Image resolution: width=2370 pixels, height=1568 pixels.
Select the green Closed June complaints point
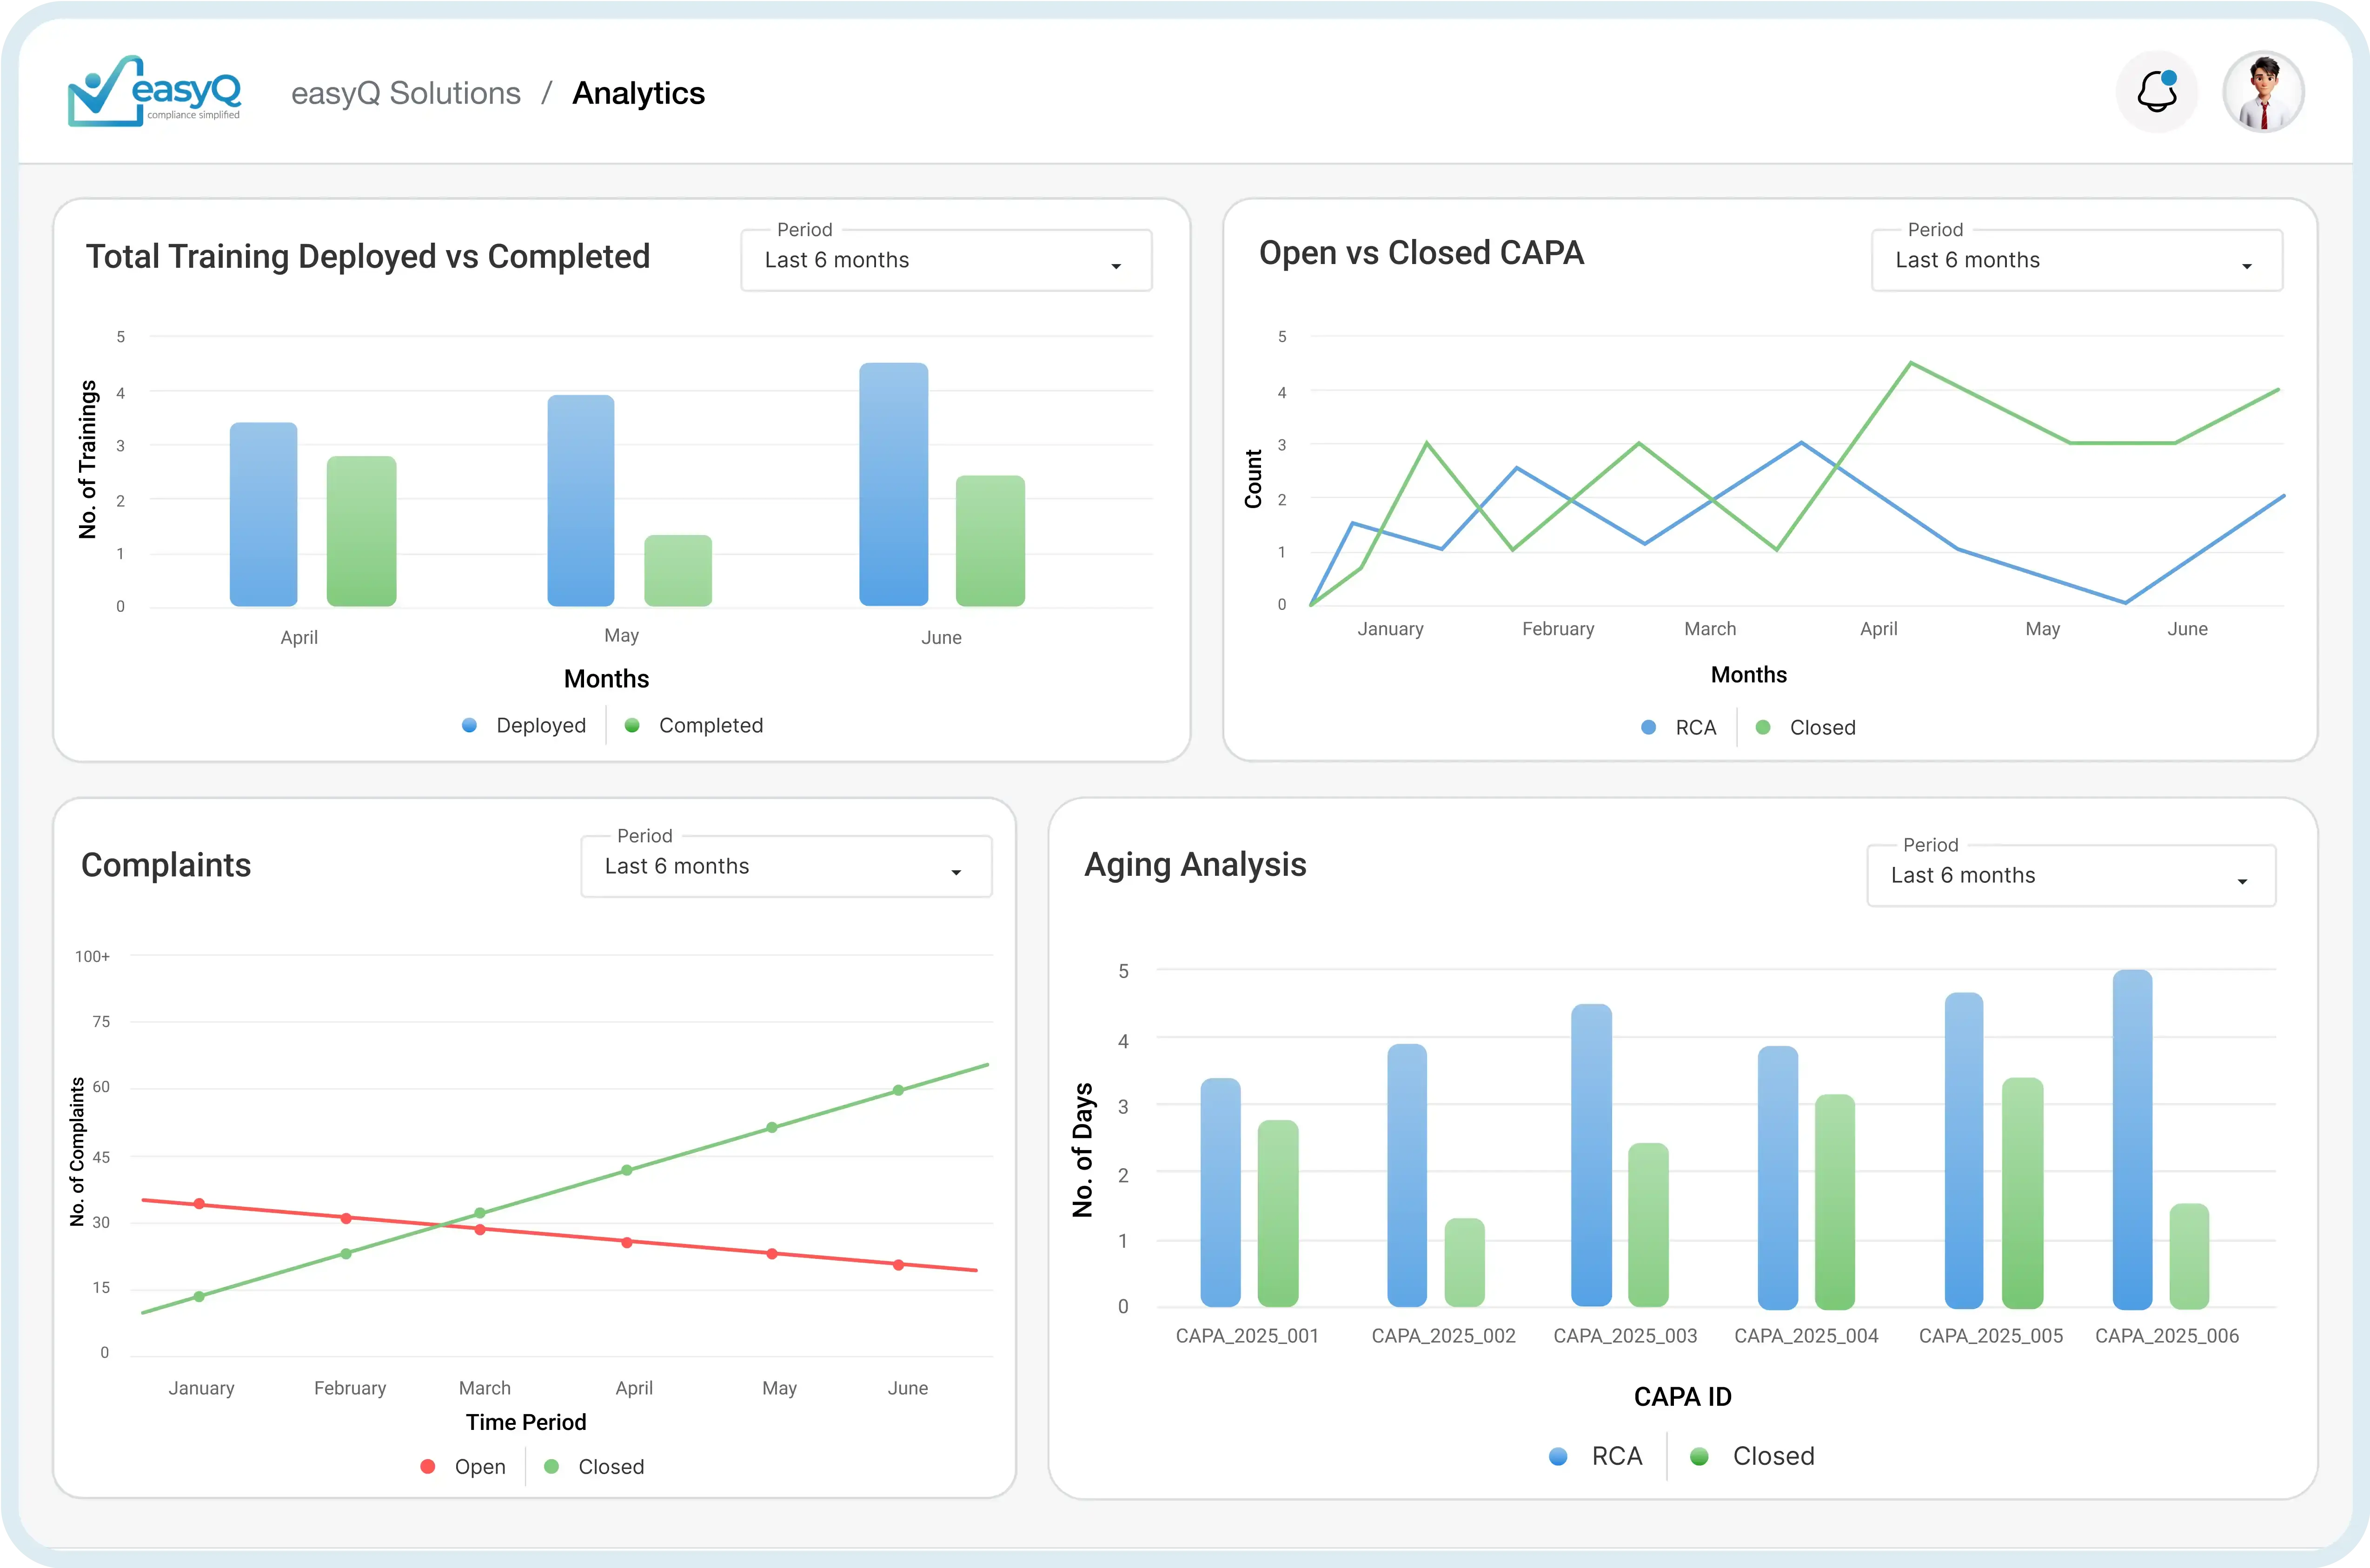[x=898, y=1091]
